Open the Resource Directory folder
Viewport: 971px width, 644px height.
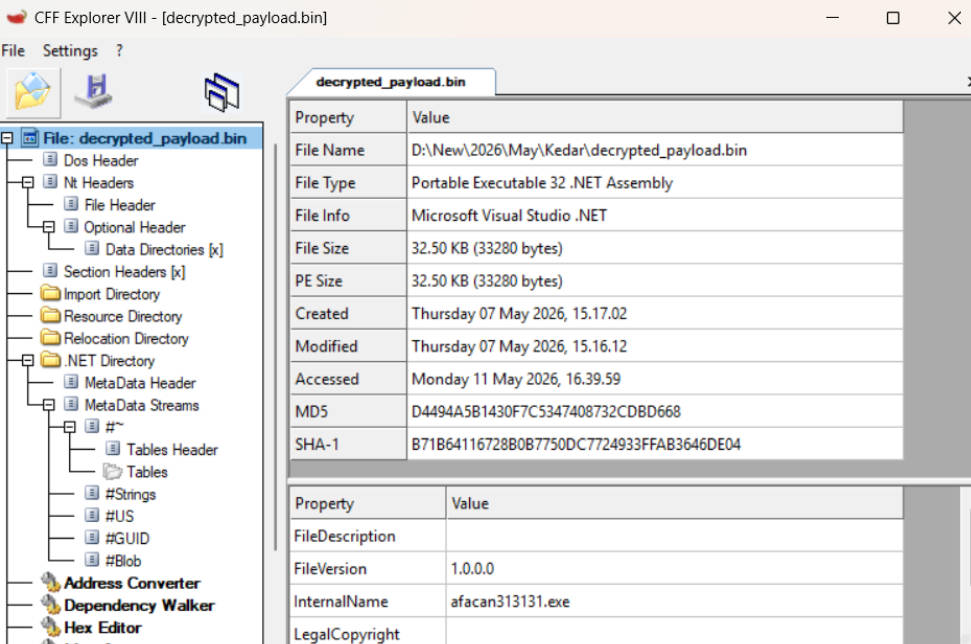pyautogui.click(x=123, y=316)
